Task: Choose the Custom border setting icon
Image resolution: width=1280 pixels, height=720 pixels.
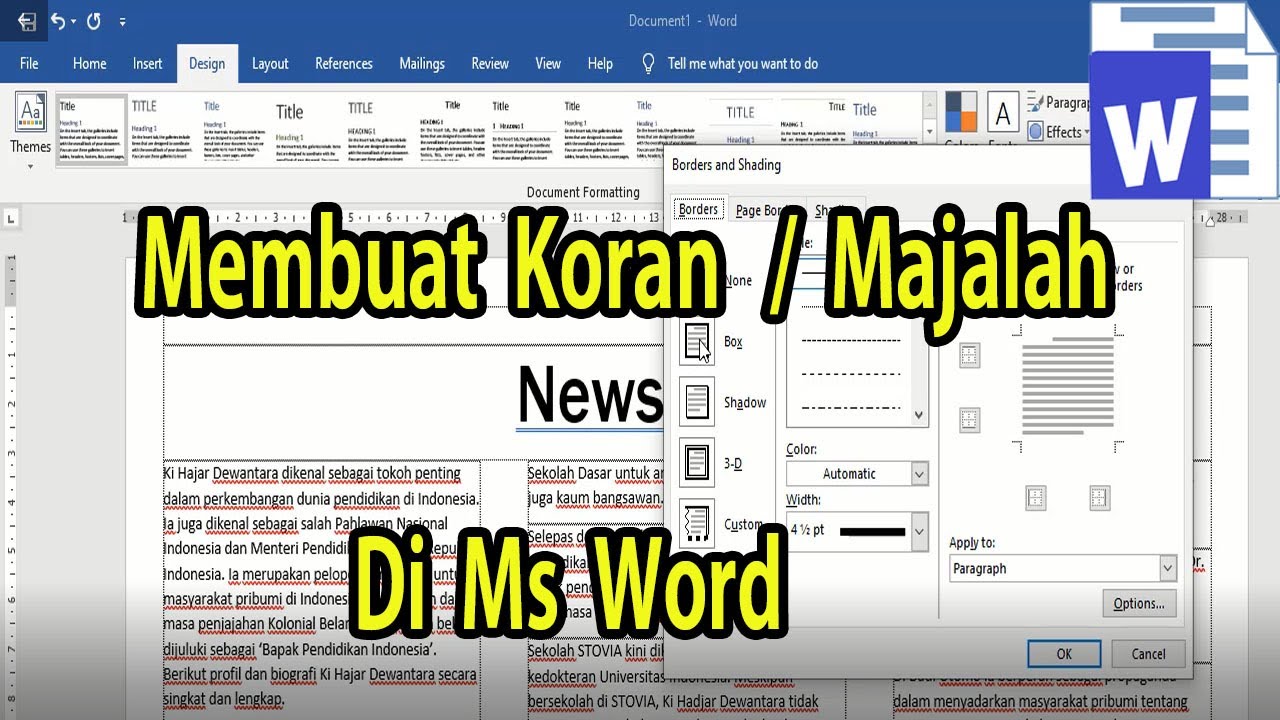Action: click(697, 524)
